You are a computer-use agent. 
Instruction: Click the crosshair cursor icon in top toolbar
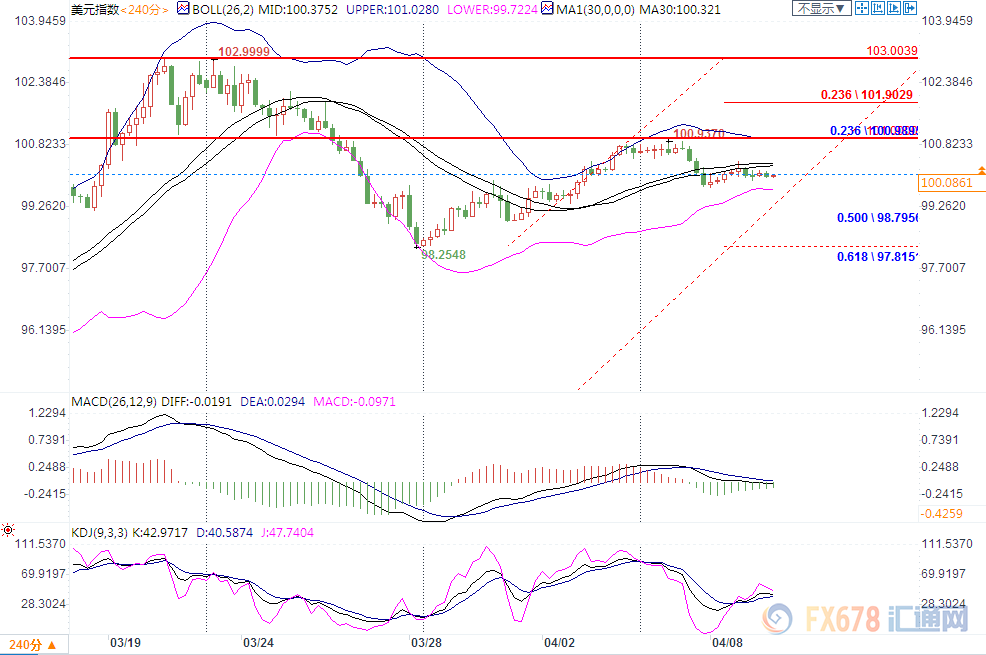pos(862,8)
